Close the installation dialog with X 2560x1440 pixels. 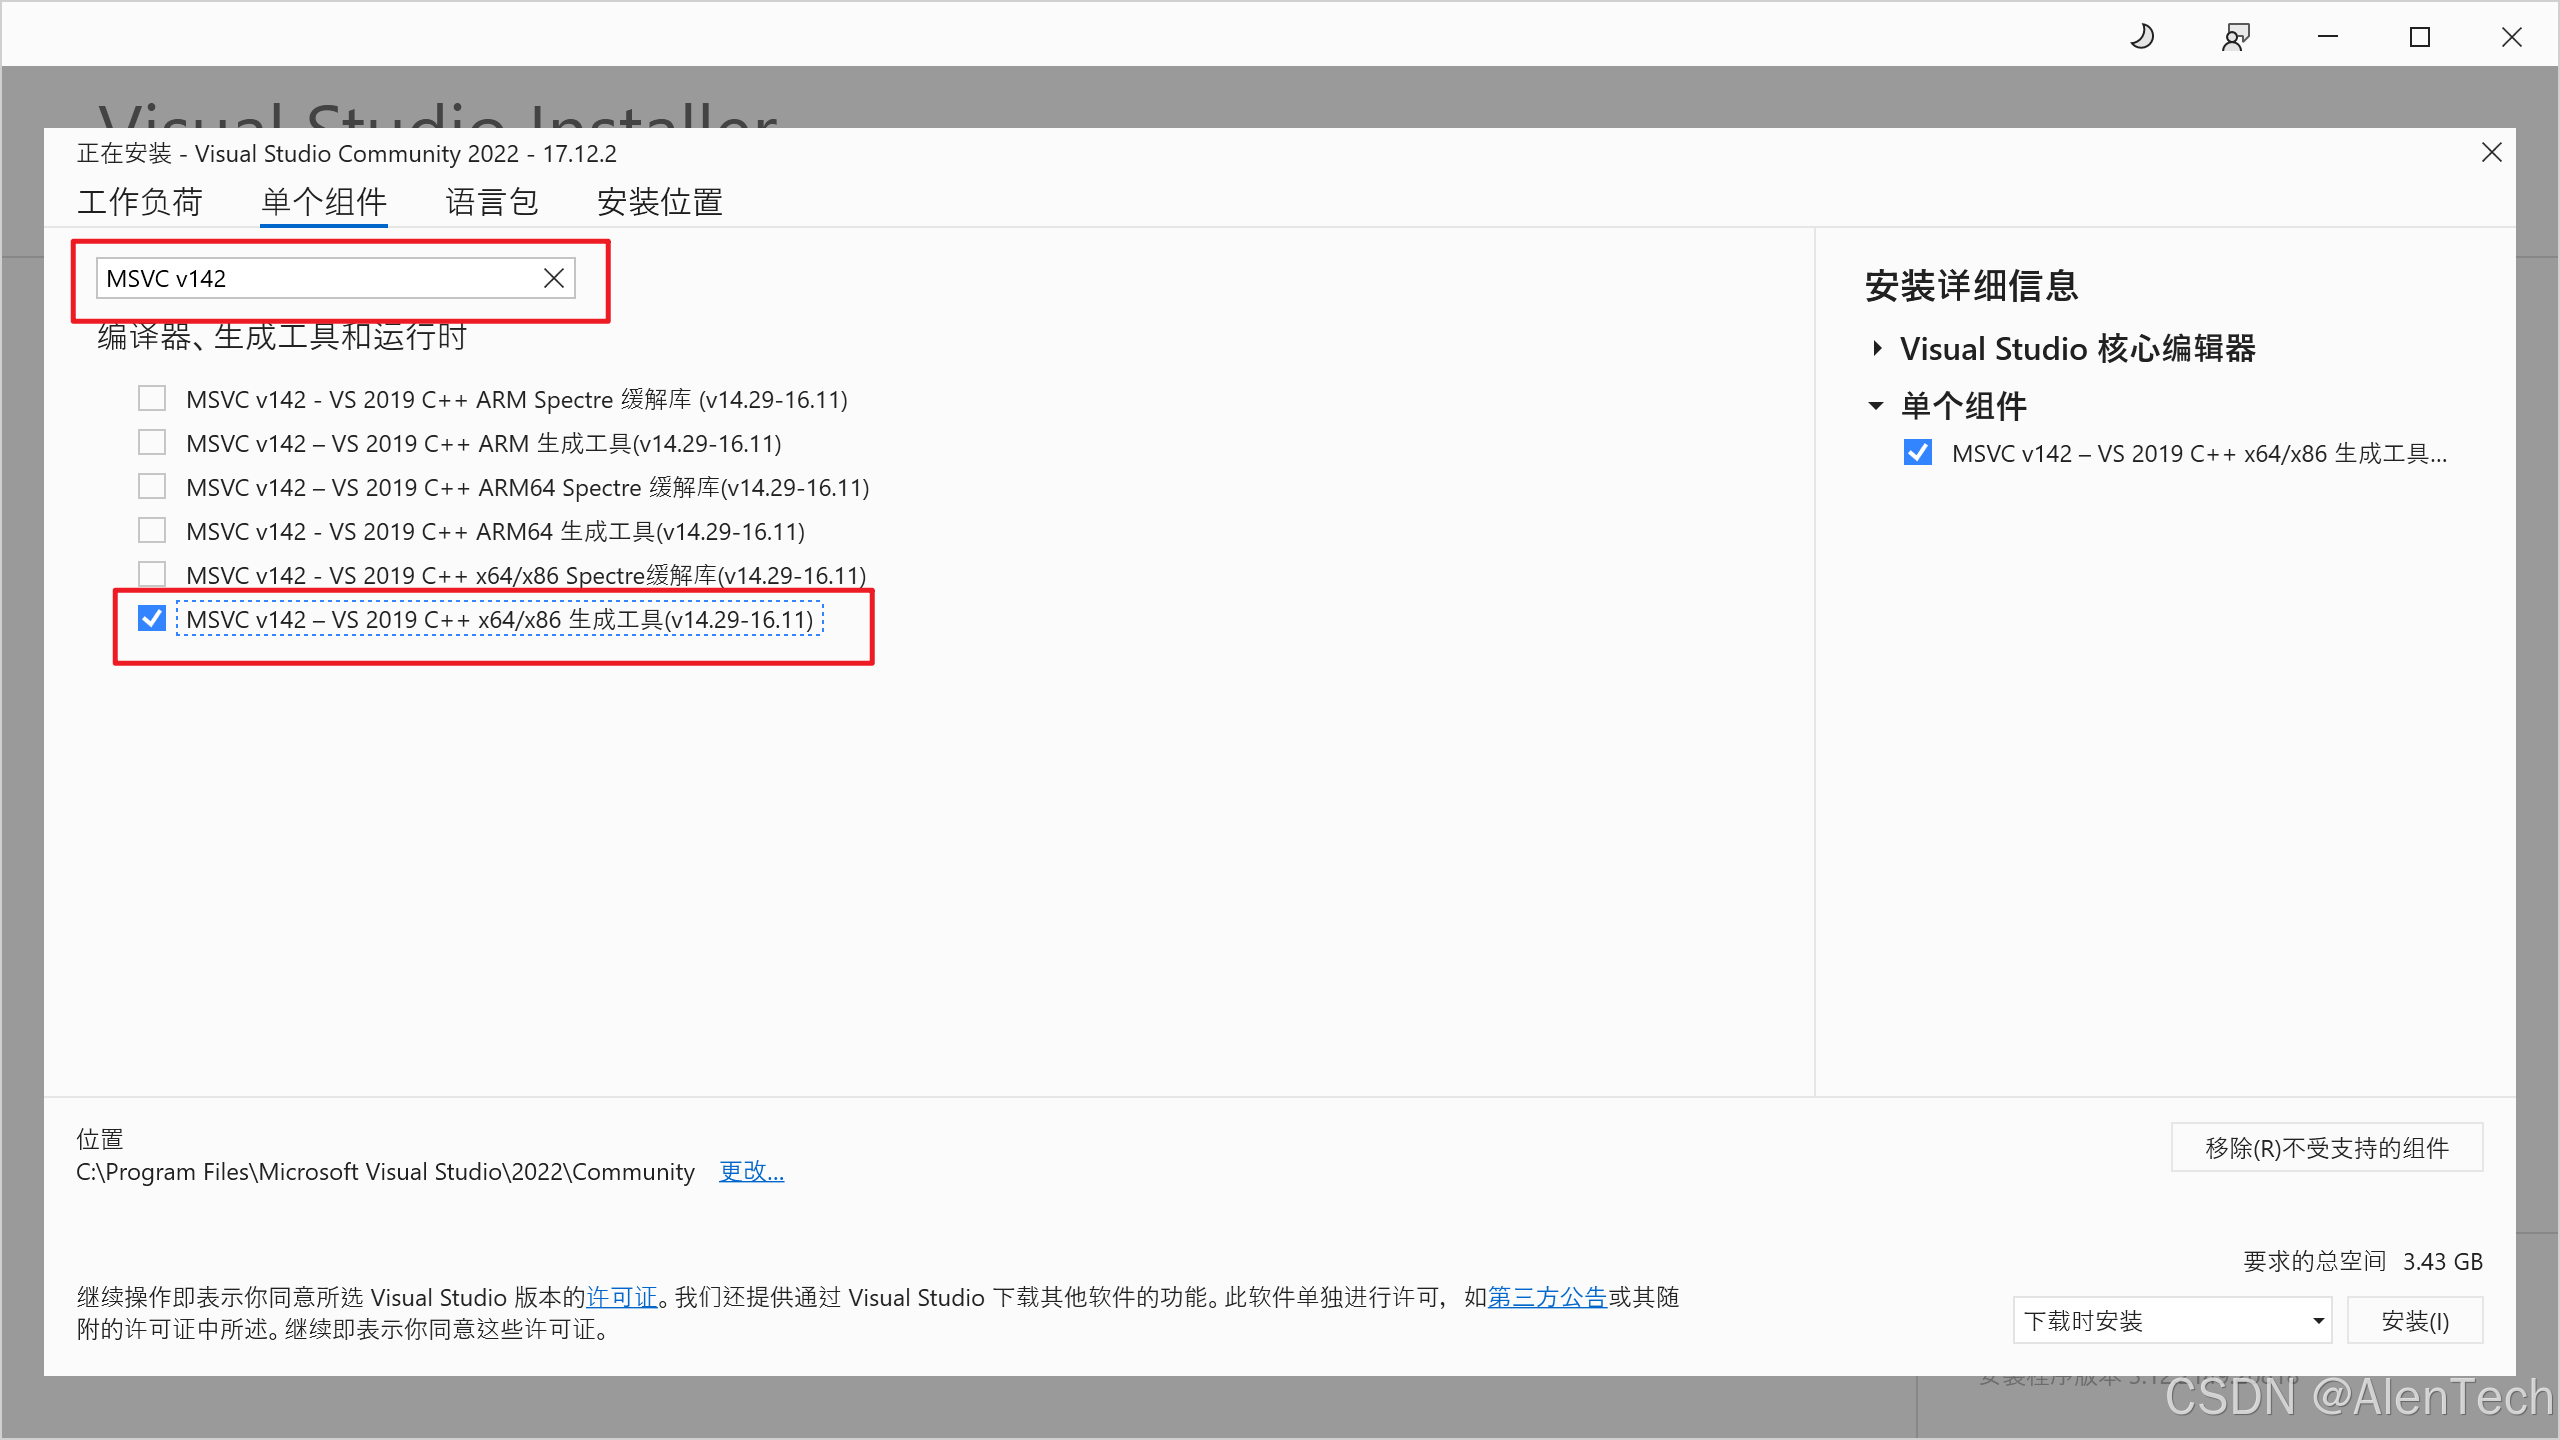click(2491, 153)
